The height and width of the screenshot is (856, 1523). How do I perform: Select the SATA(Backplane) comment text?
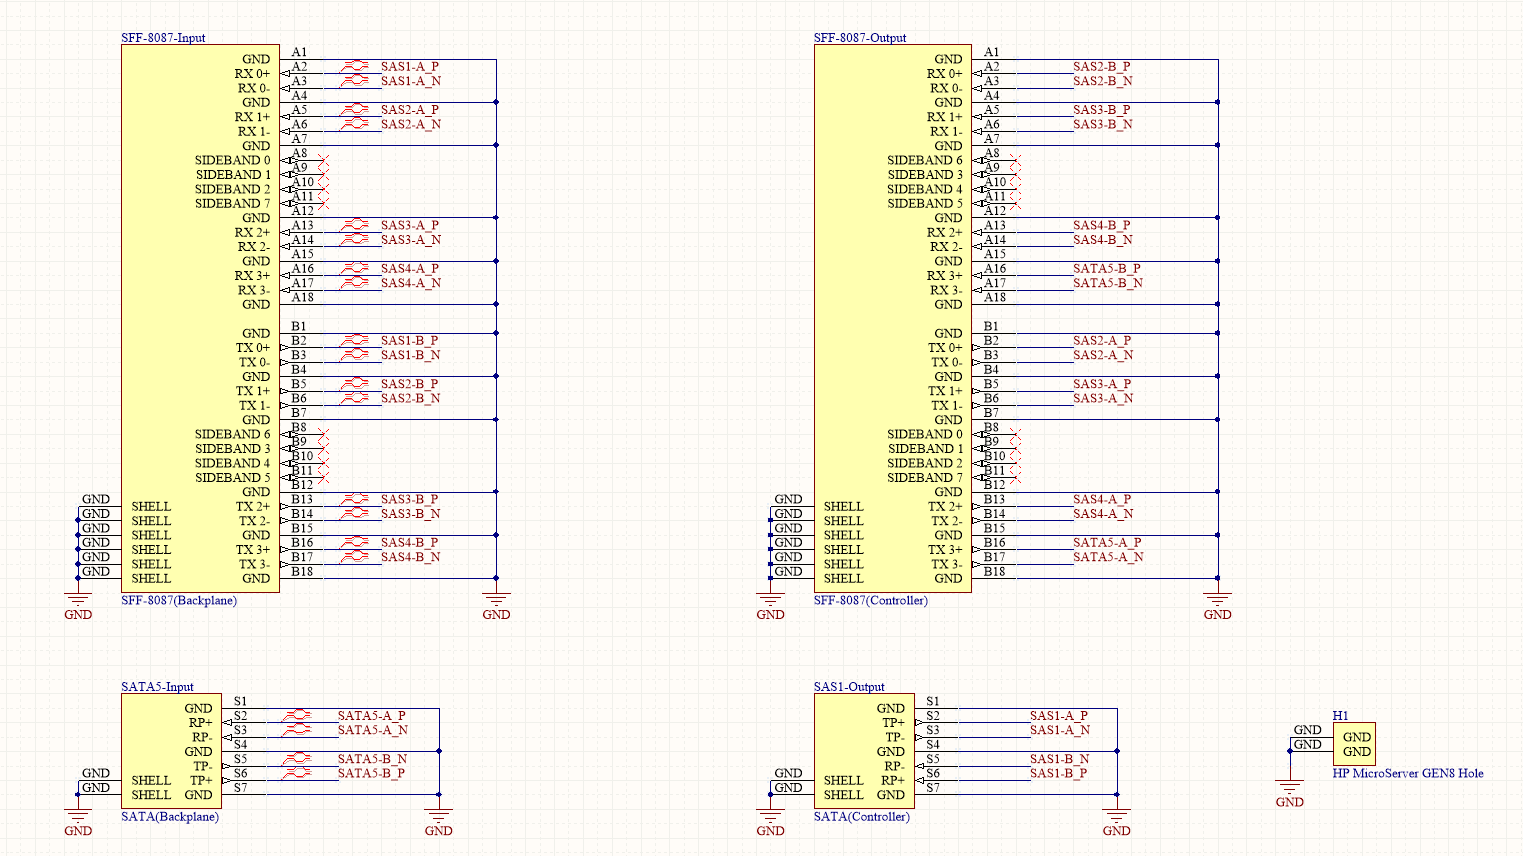(170, 817)
